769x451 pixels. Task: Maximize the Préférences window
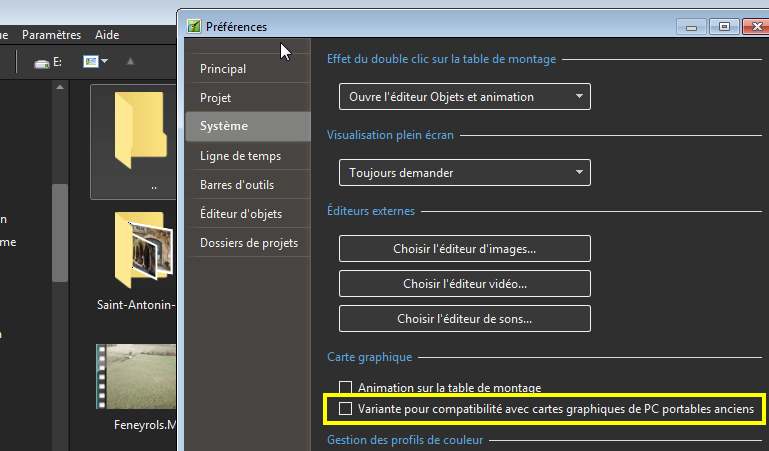point(725,26)
